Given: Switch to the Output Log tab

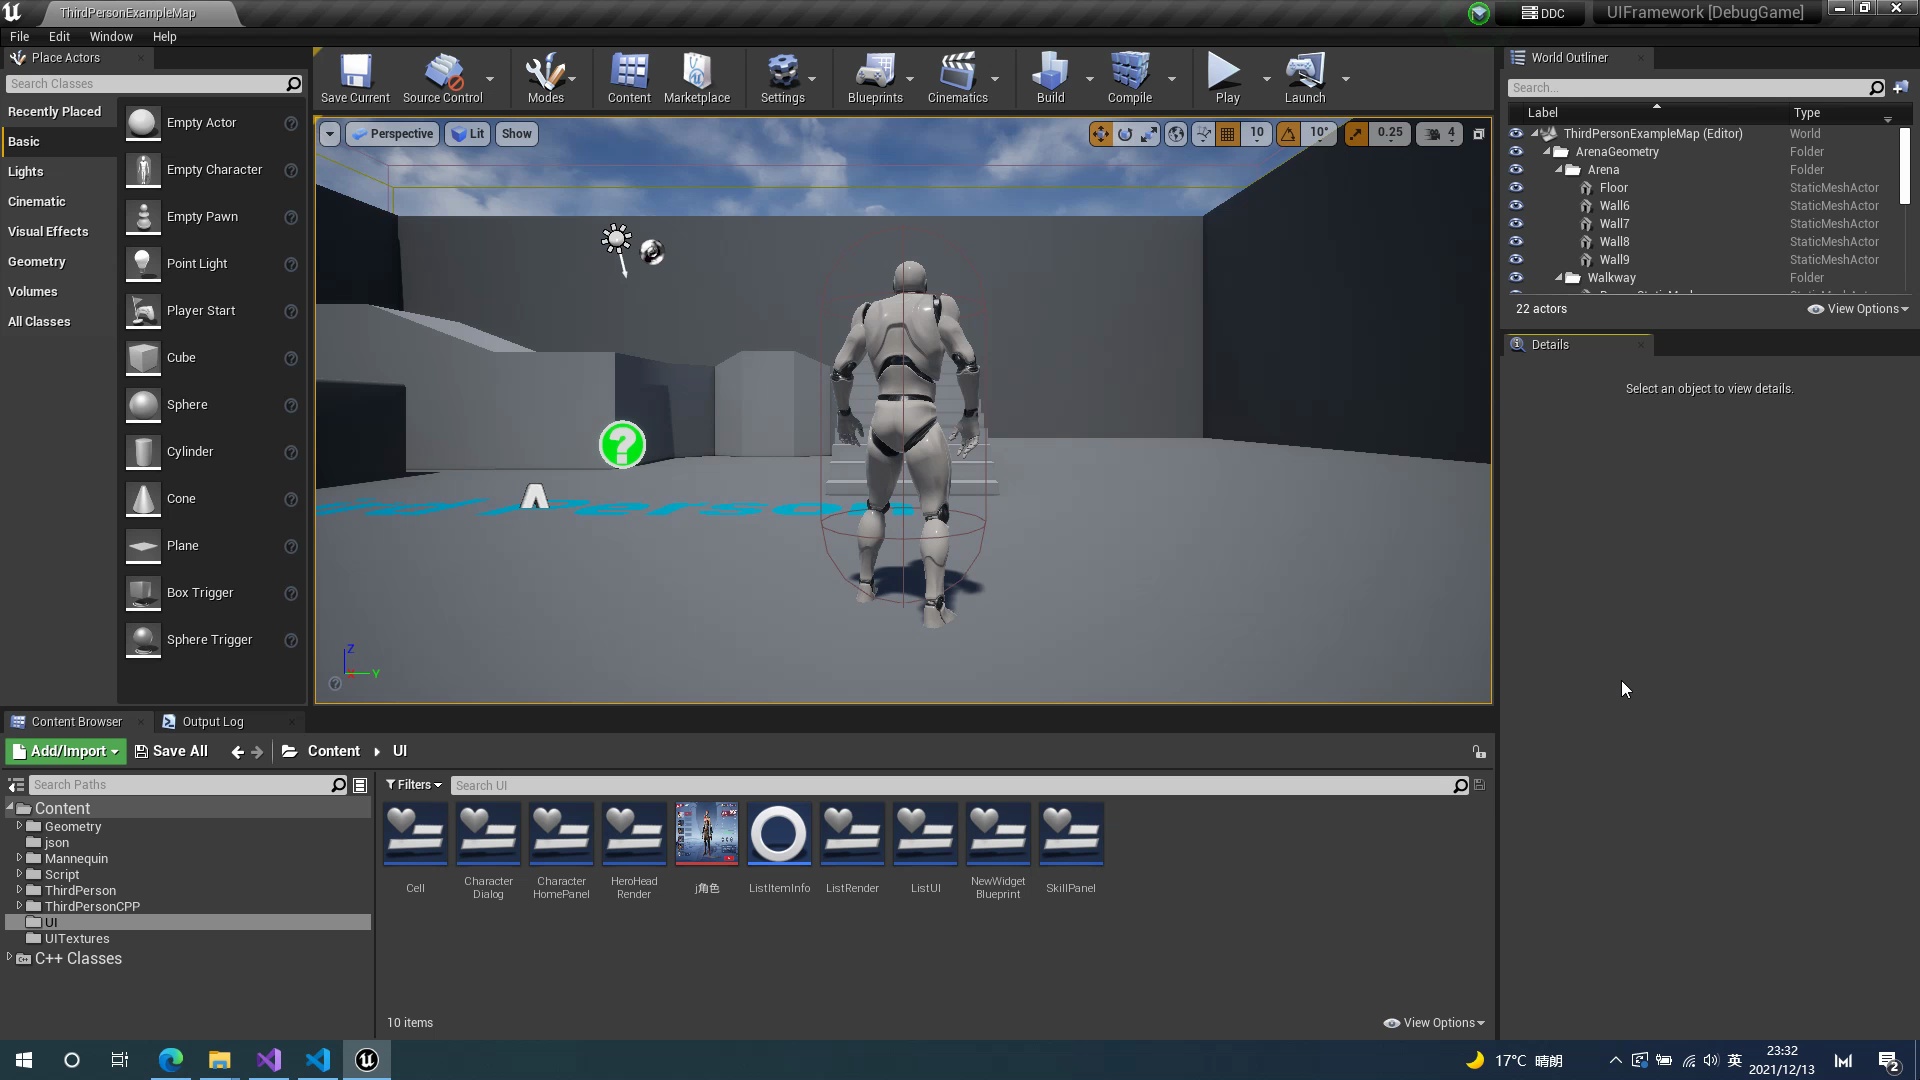Looking at the screenshot, I should (x=212, y=722).
